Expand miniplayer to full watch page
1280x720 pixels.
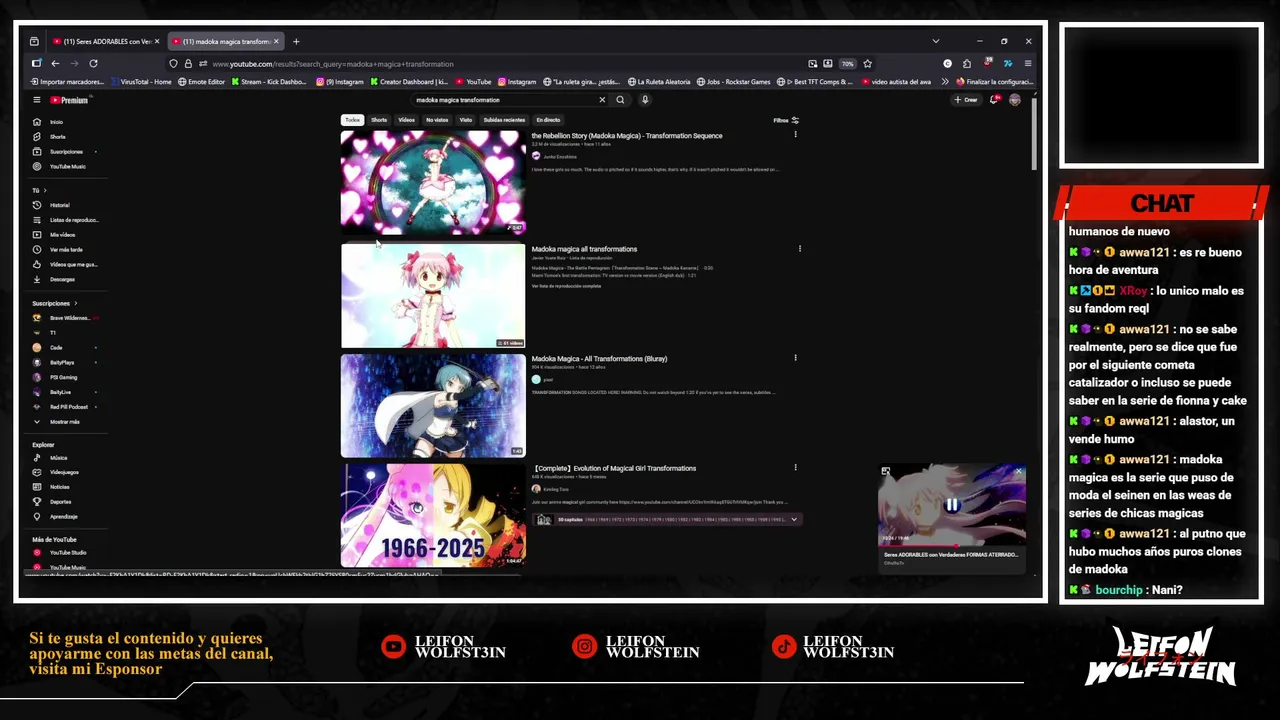coord(885,471)
